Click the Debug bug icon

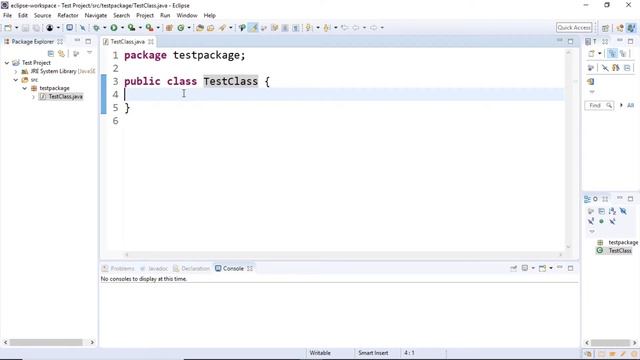[x=96, y=28]
